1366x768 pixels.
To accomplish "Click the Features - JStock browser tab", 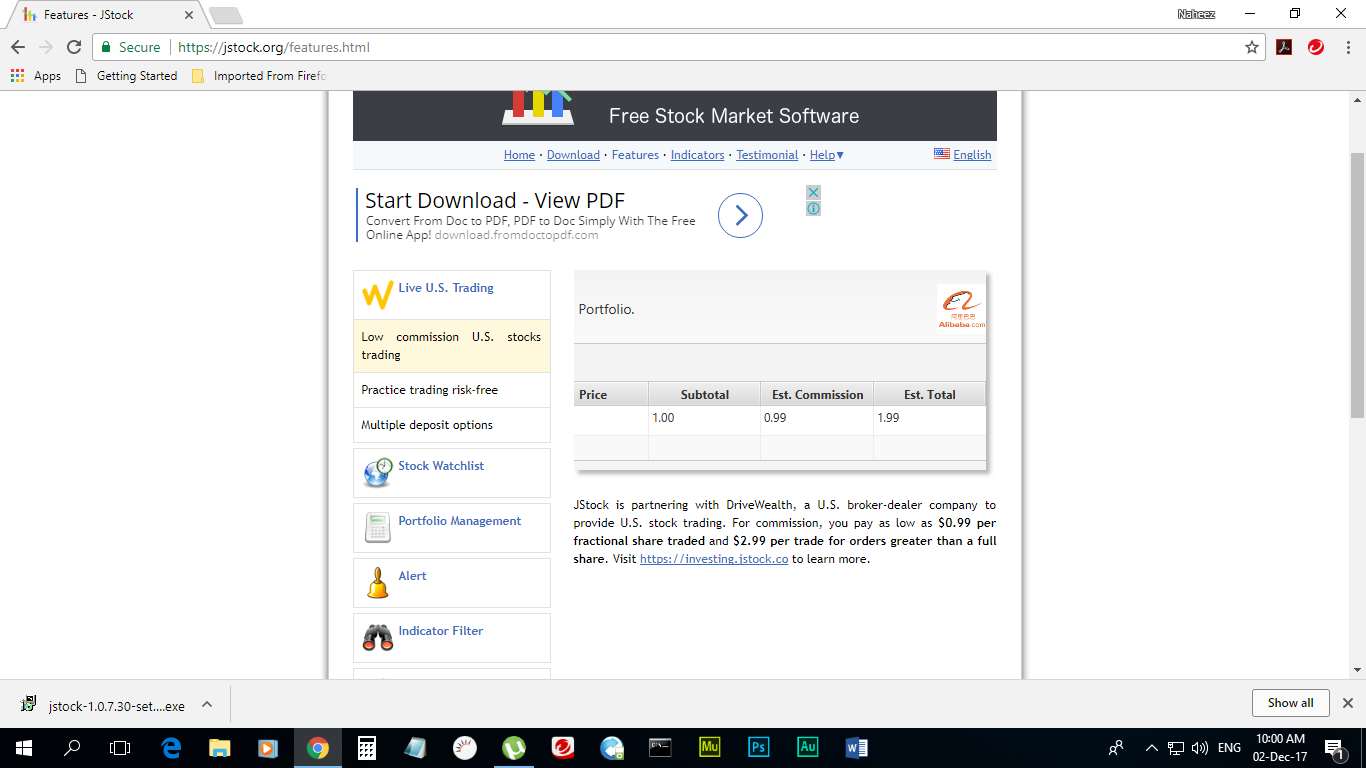I will pos(105,15).
